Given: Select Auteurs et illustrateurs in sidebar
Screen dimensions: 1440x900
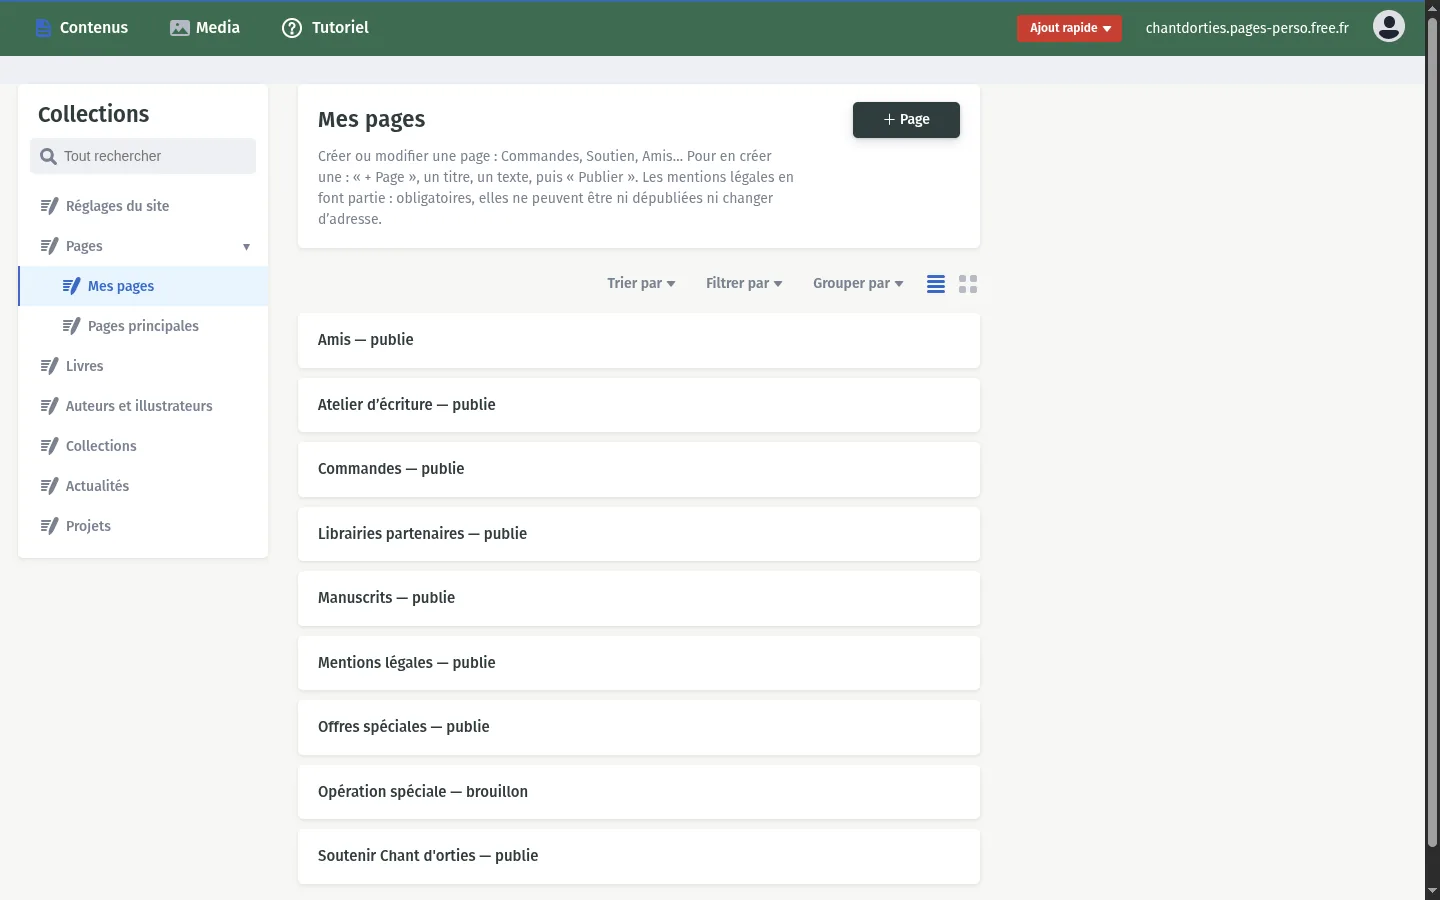Looking at the screenshot, I should pos(143,406).
